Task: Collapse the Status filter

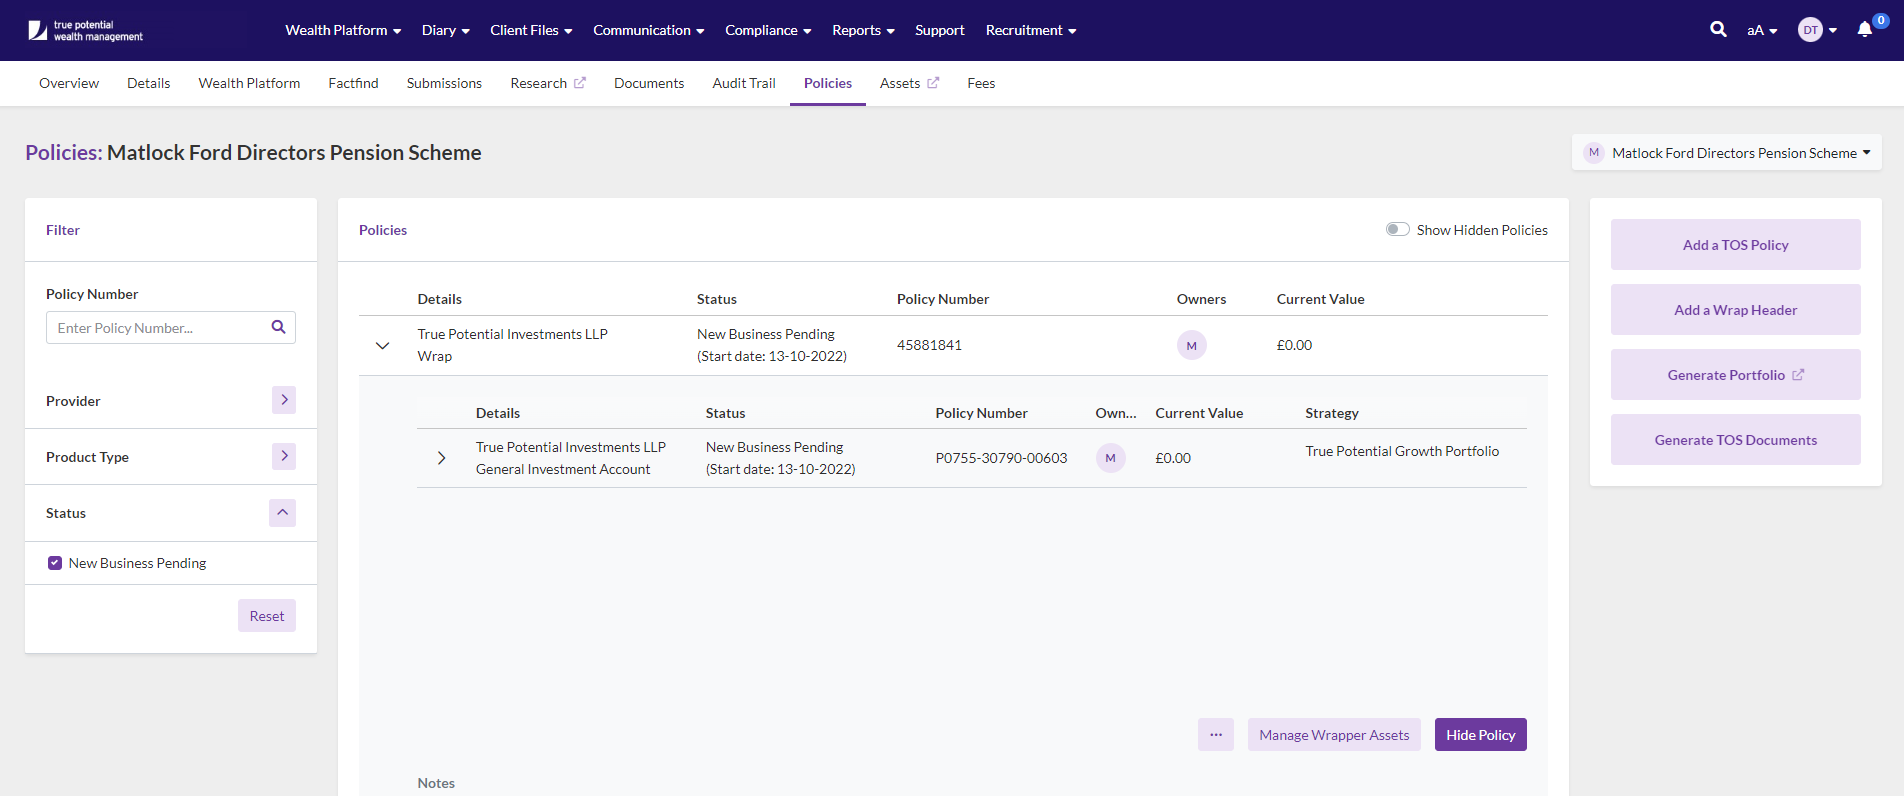Action: pyautogui.click(x=282, y=513)
